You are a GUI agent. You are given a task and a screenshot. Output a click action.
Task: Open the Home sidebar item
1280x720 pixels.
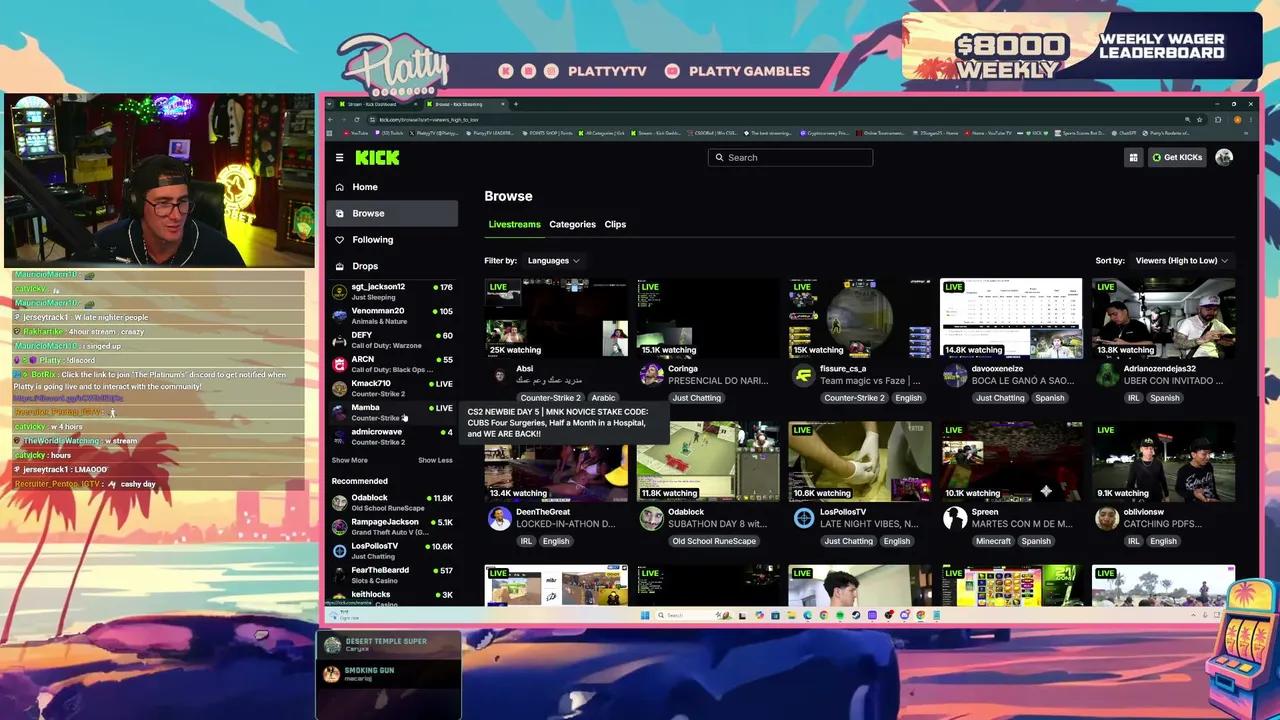(392, 187)
